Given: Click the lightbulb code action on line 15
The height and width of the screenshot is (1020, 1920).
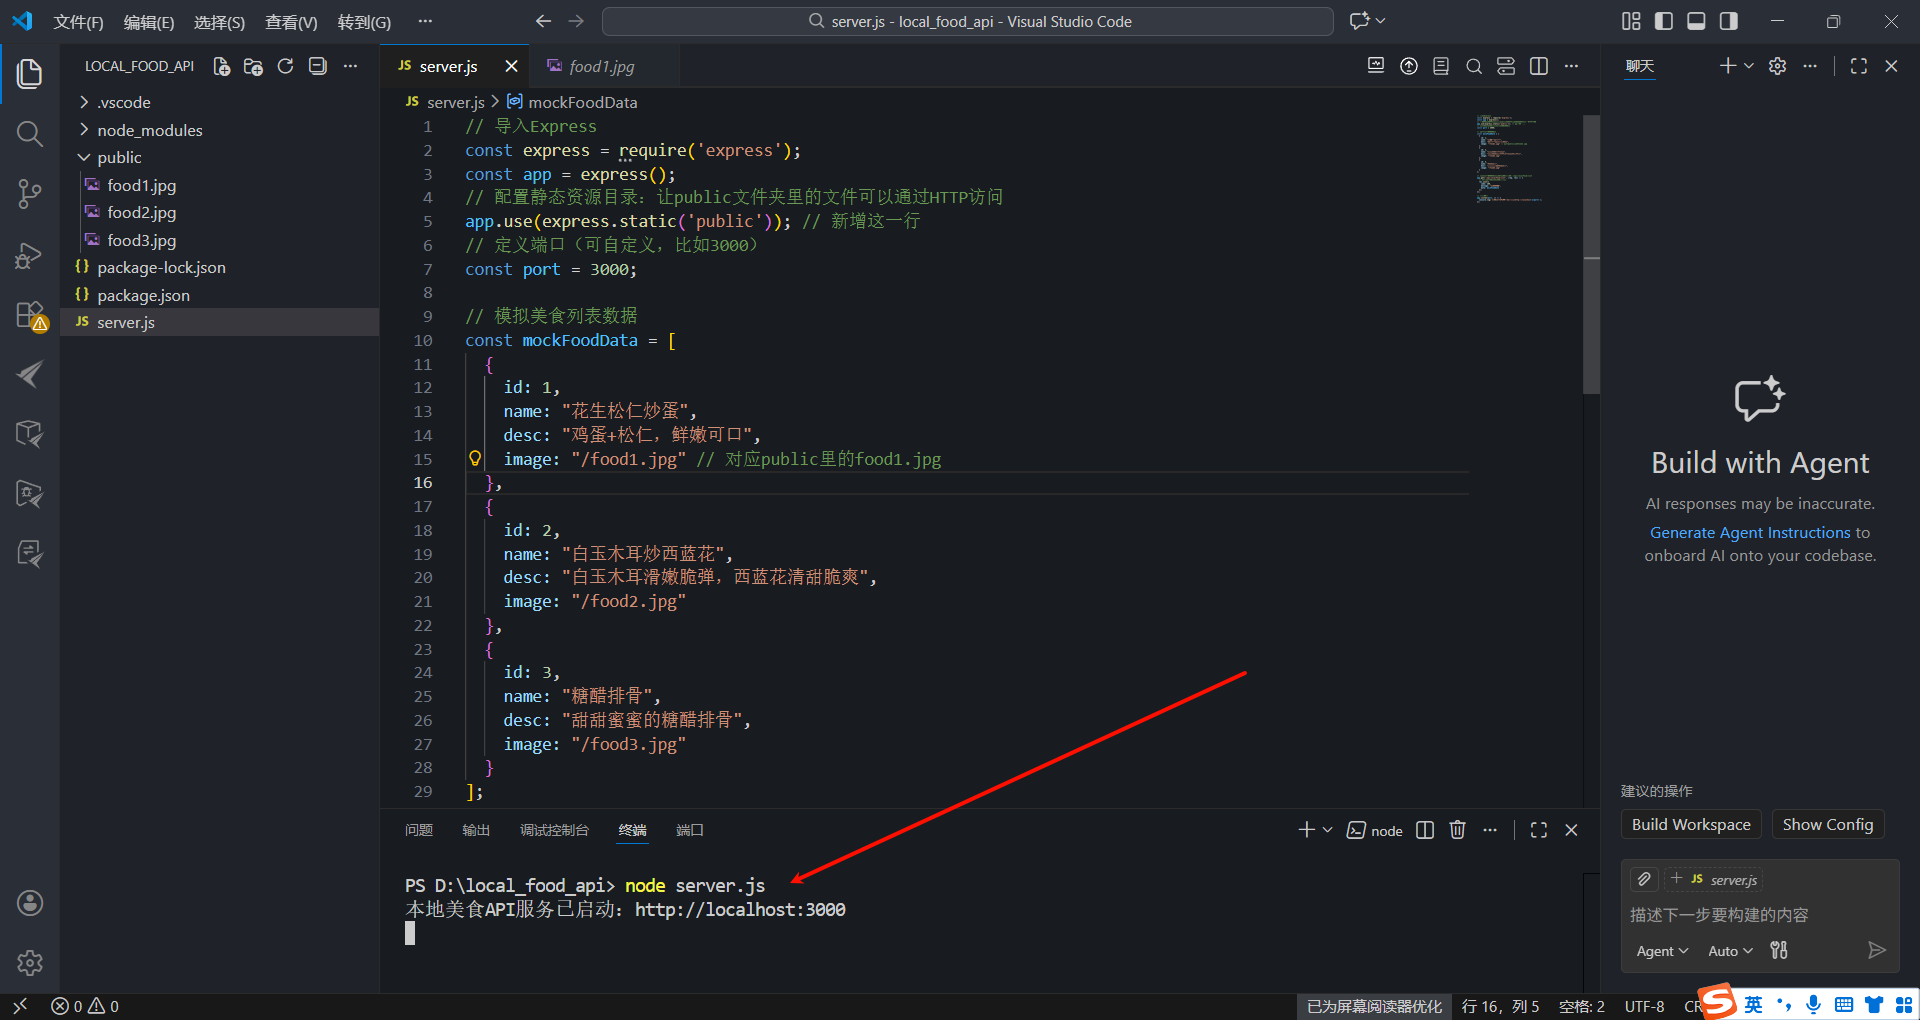Looking at the screenshot, I should pos(475,459).
